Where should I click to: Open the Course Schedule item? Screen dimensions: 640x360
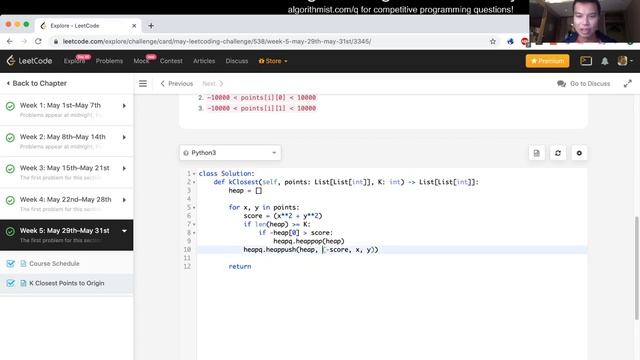[x=54, y=264]
